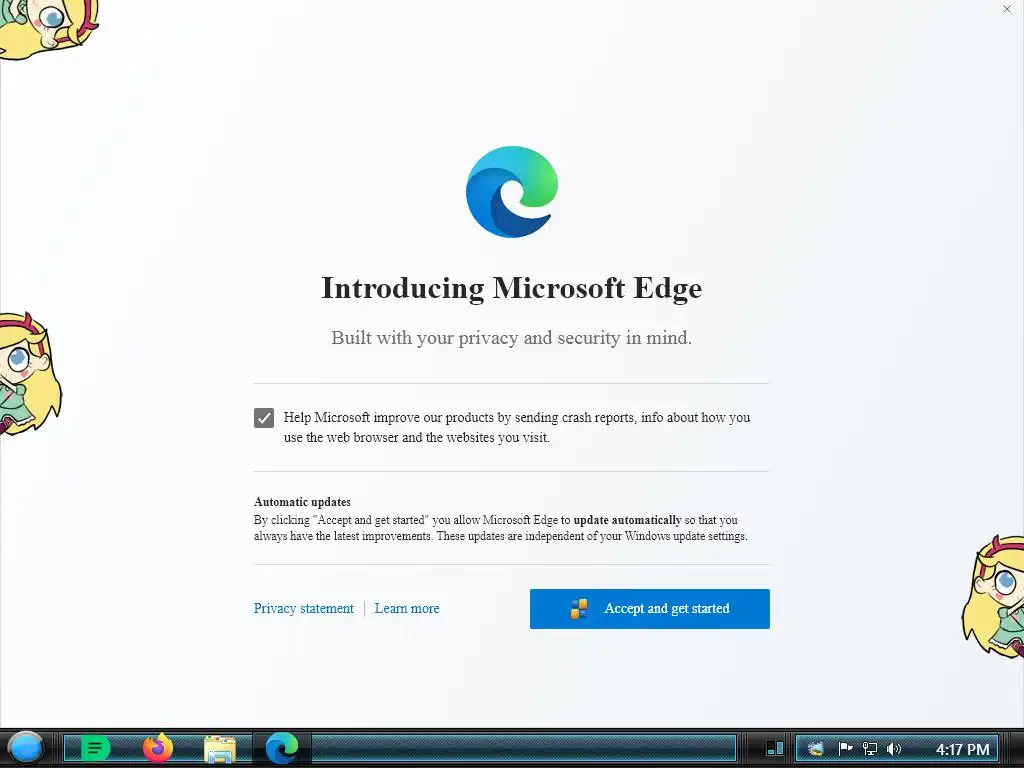Open the network status tray icon
The image size is (1024, 768).
click(869, 748)
